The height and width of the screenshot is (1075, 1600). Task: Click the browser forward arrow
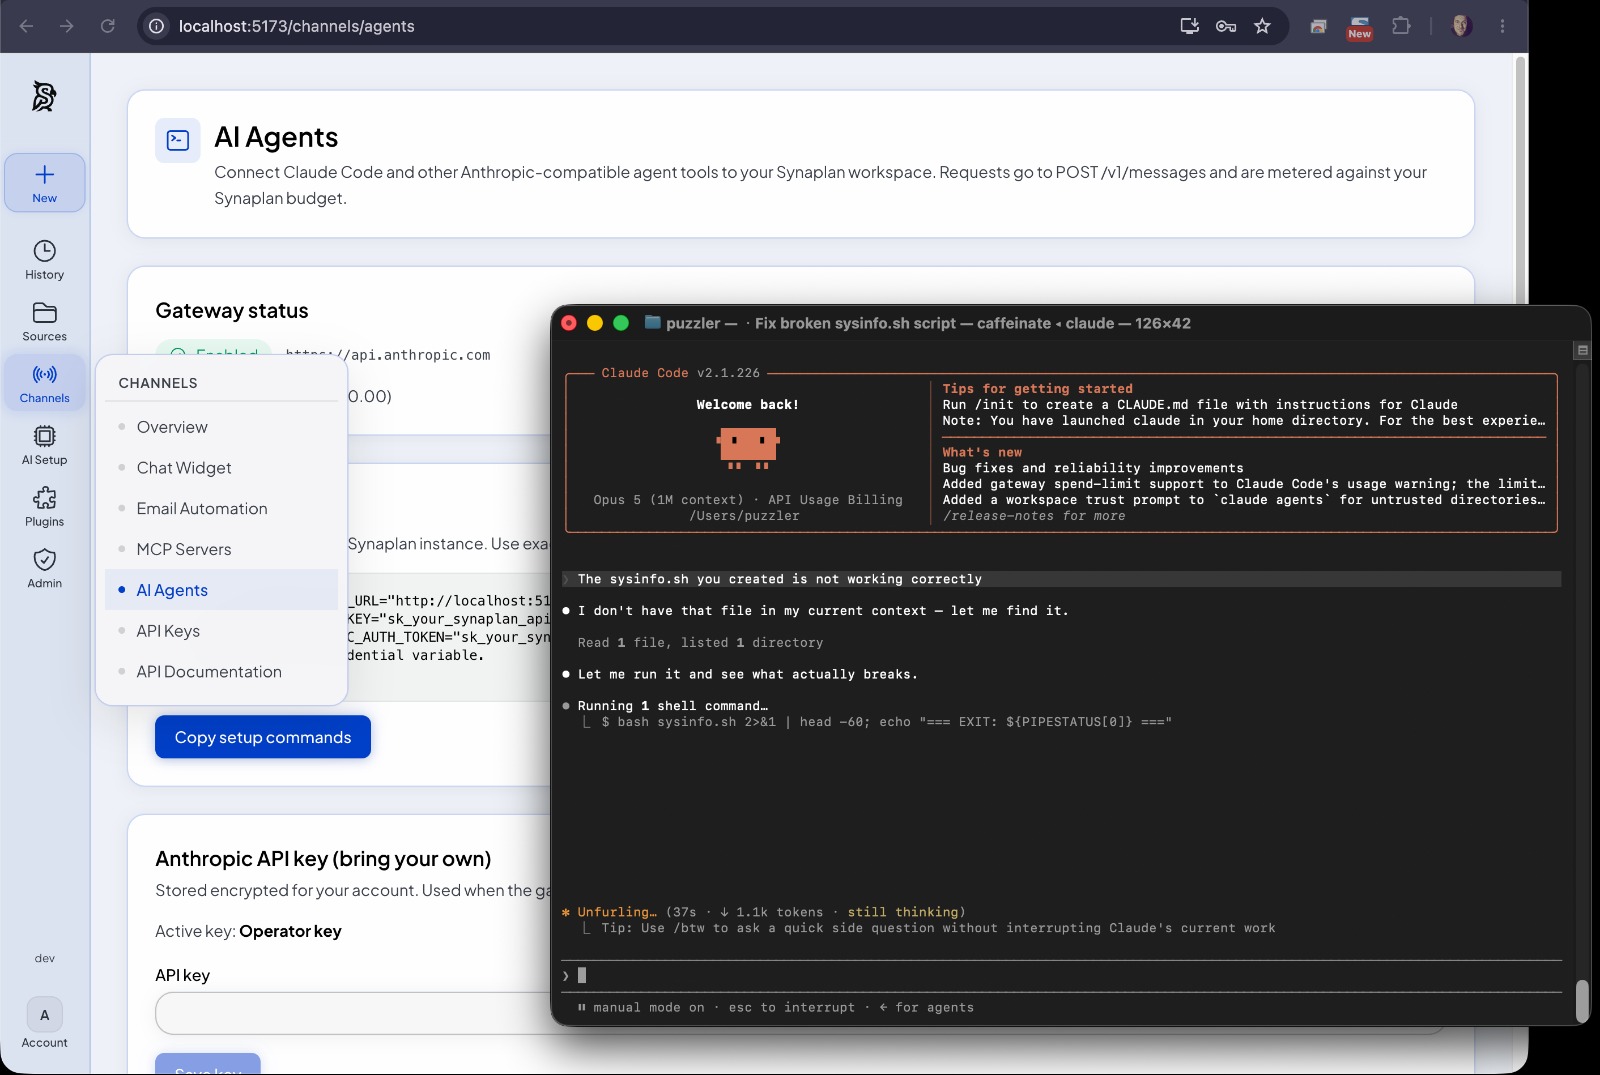(67, 26)
